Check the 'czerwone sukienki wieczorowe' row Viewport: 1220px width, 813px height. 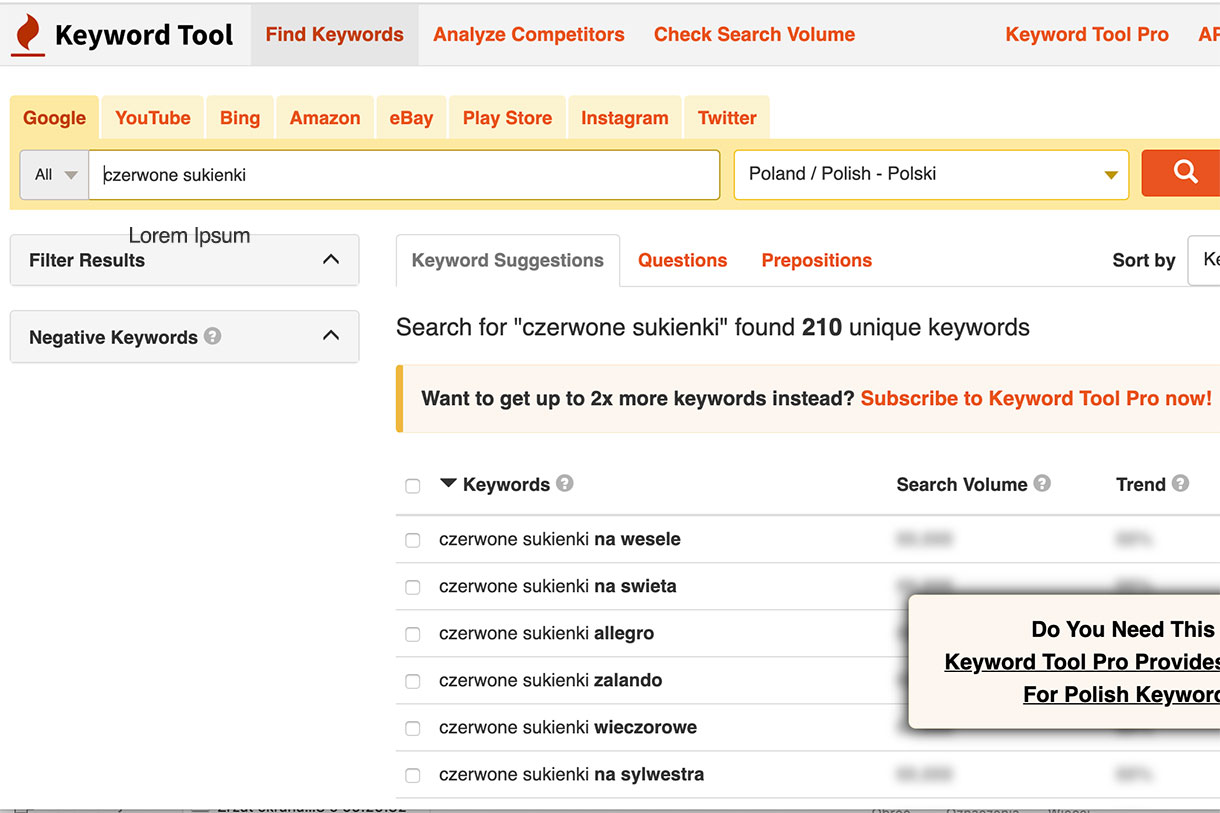412,728
